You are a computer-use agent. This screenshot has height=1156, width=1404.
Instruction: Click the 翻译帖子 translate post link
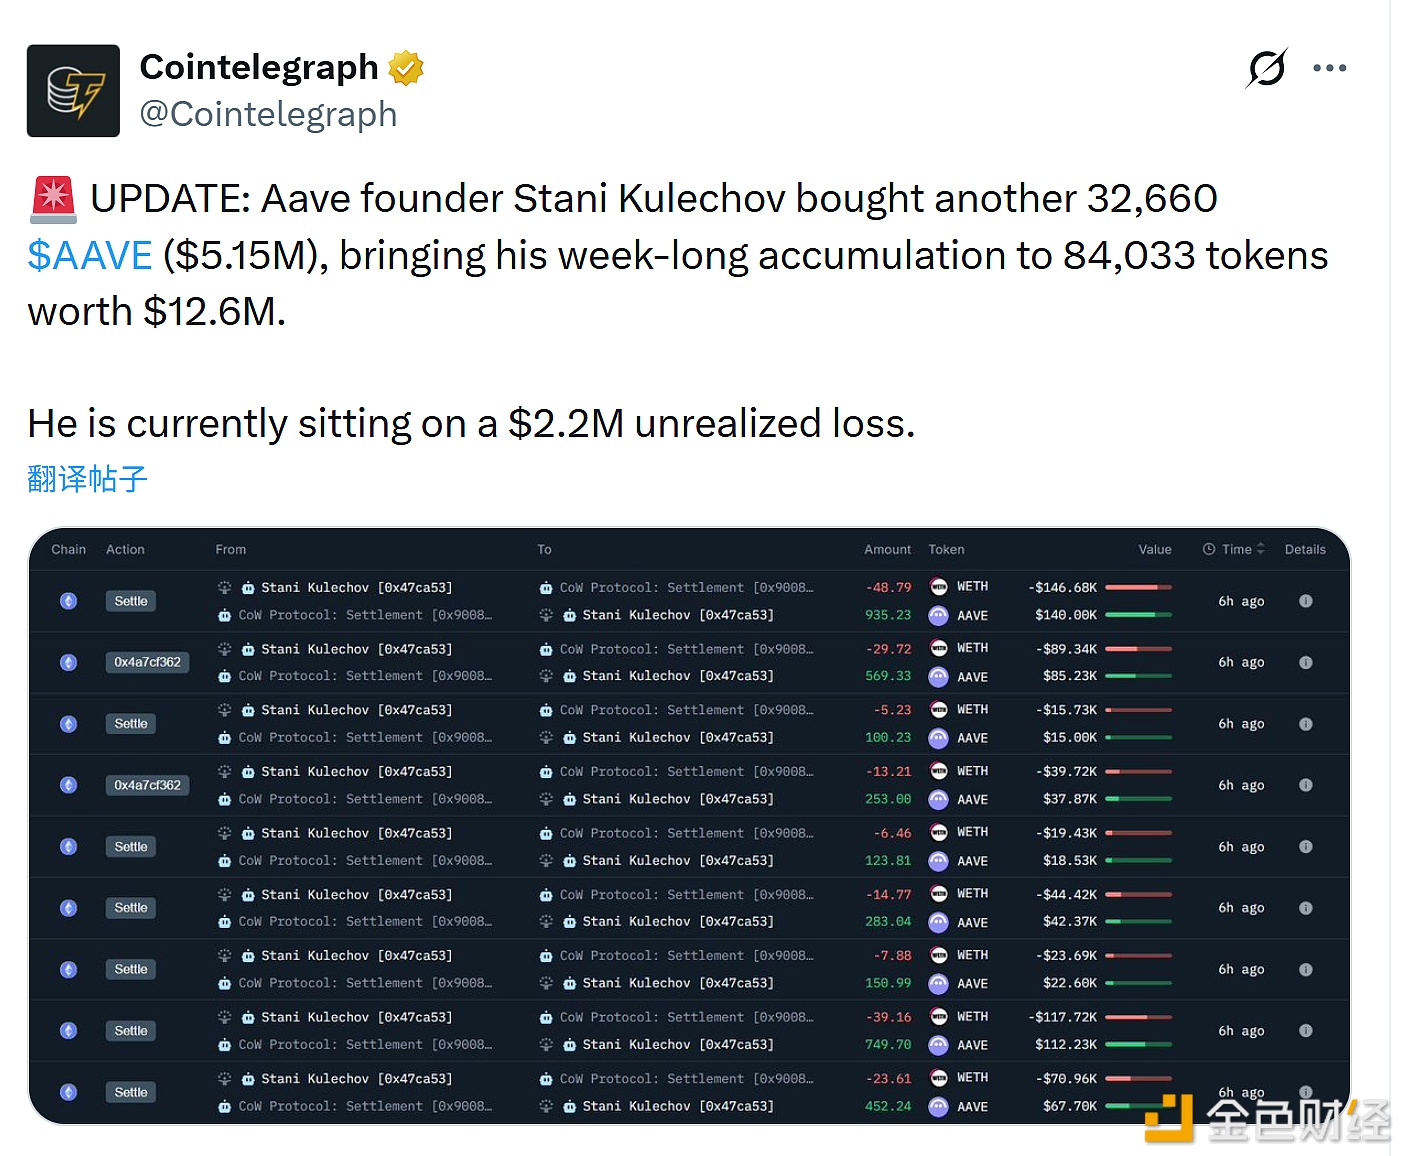[x=87, y=479]
